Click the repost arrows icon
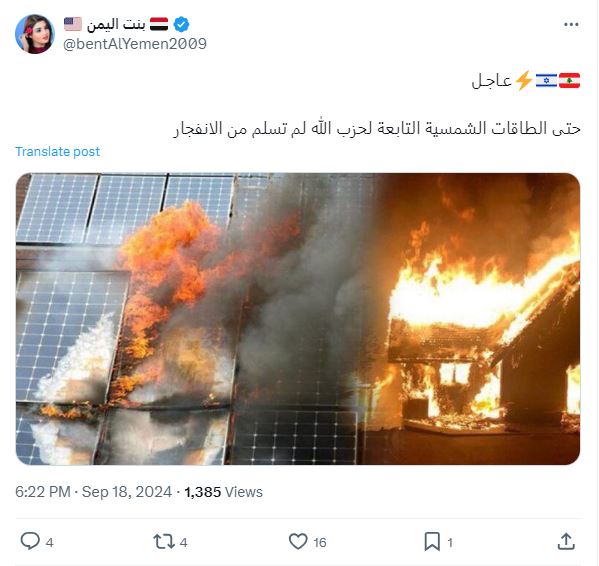 pyautogui.click(x=164, y=542)
